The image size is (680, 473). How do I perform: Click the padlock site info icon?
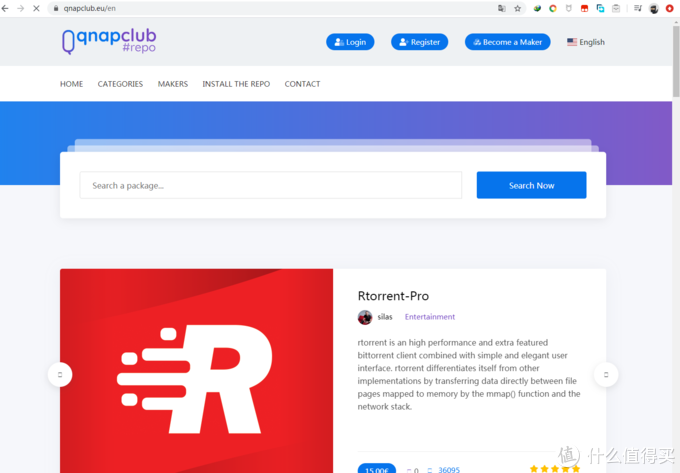(56, 8)
